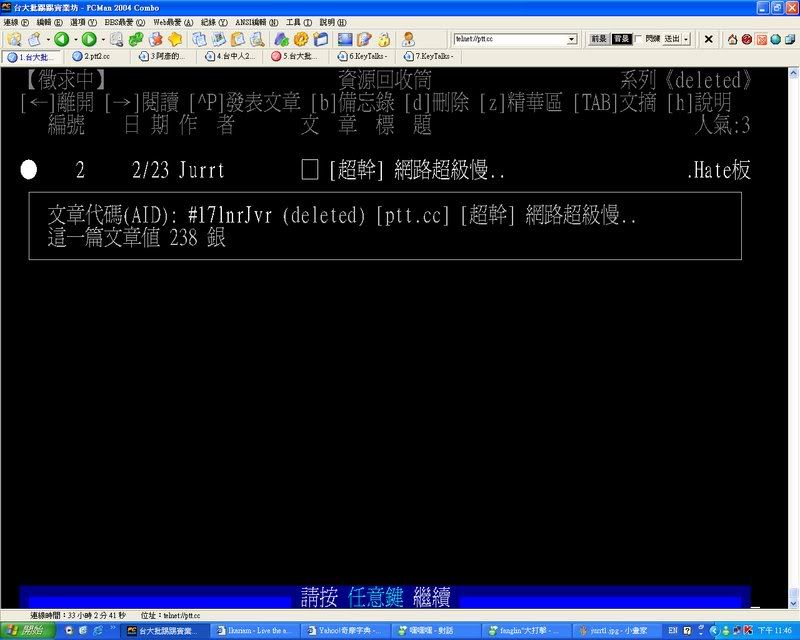Open the telnet://ptt.cc address dropdown
800x640 pixels.
click(572, 39)
